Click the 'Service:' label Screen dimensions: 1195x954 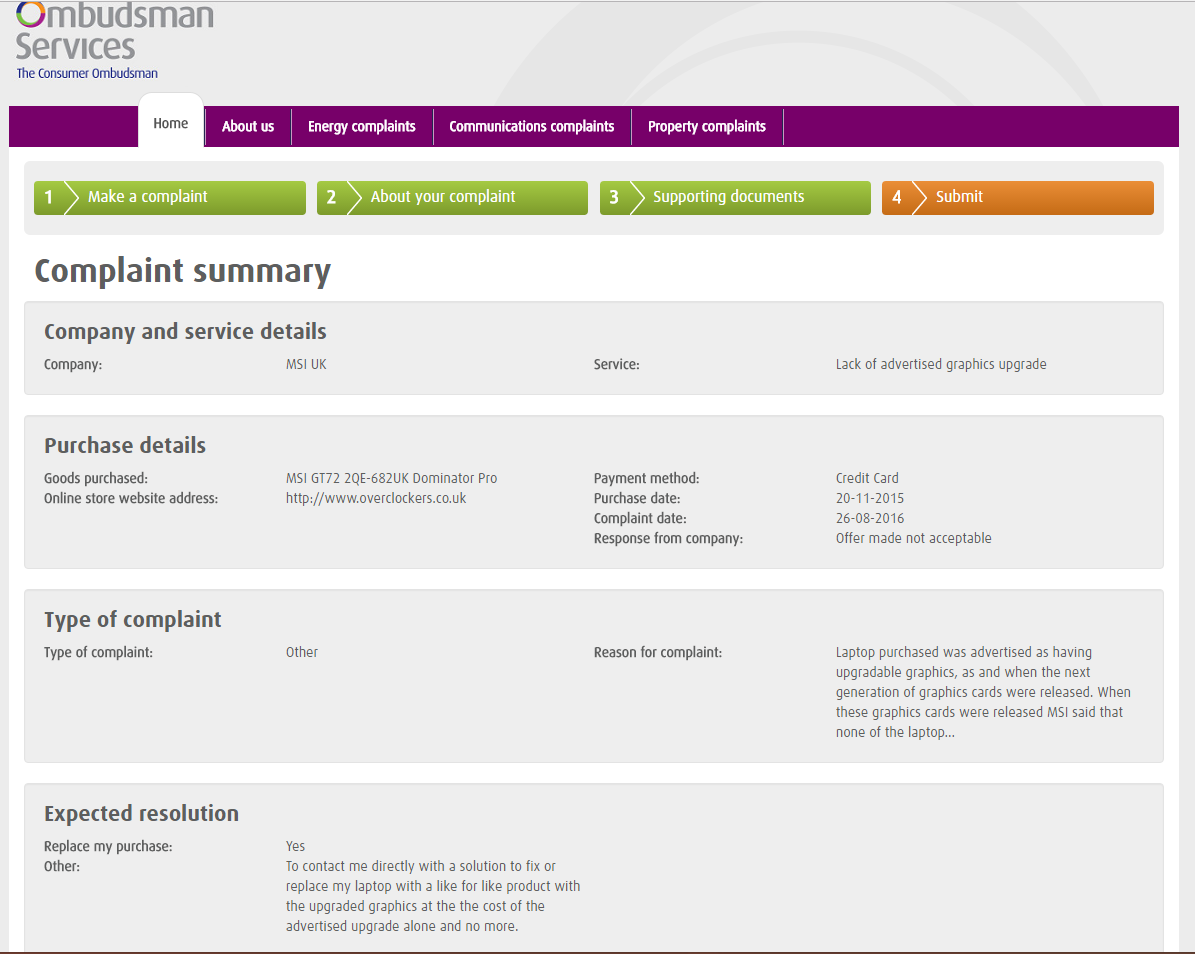point(617,364)
